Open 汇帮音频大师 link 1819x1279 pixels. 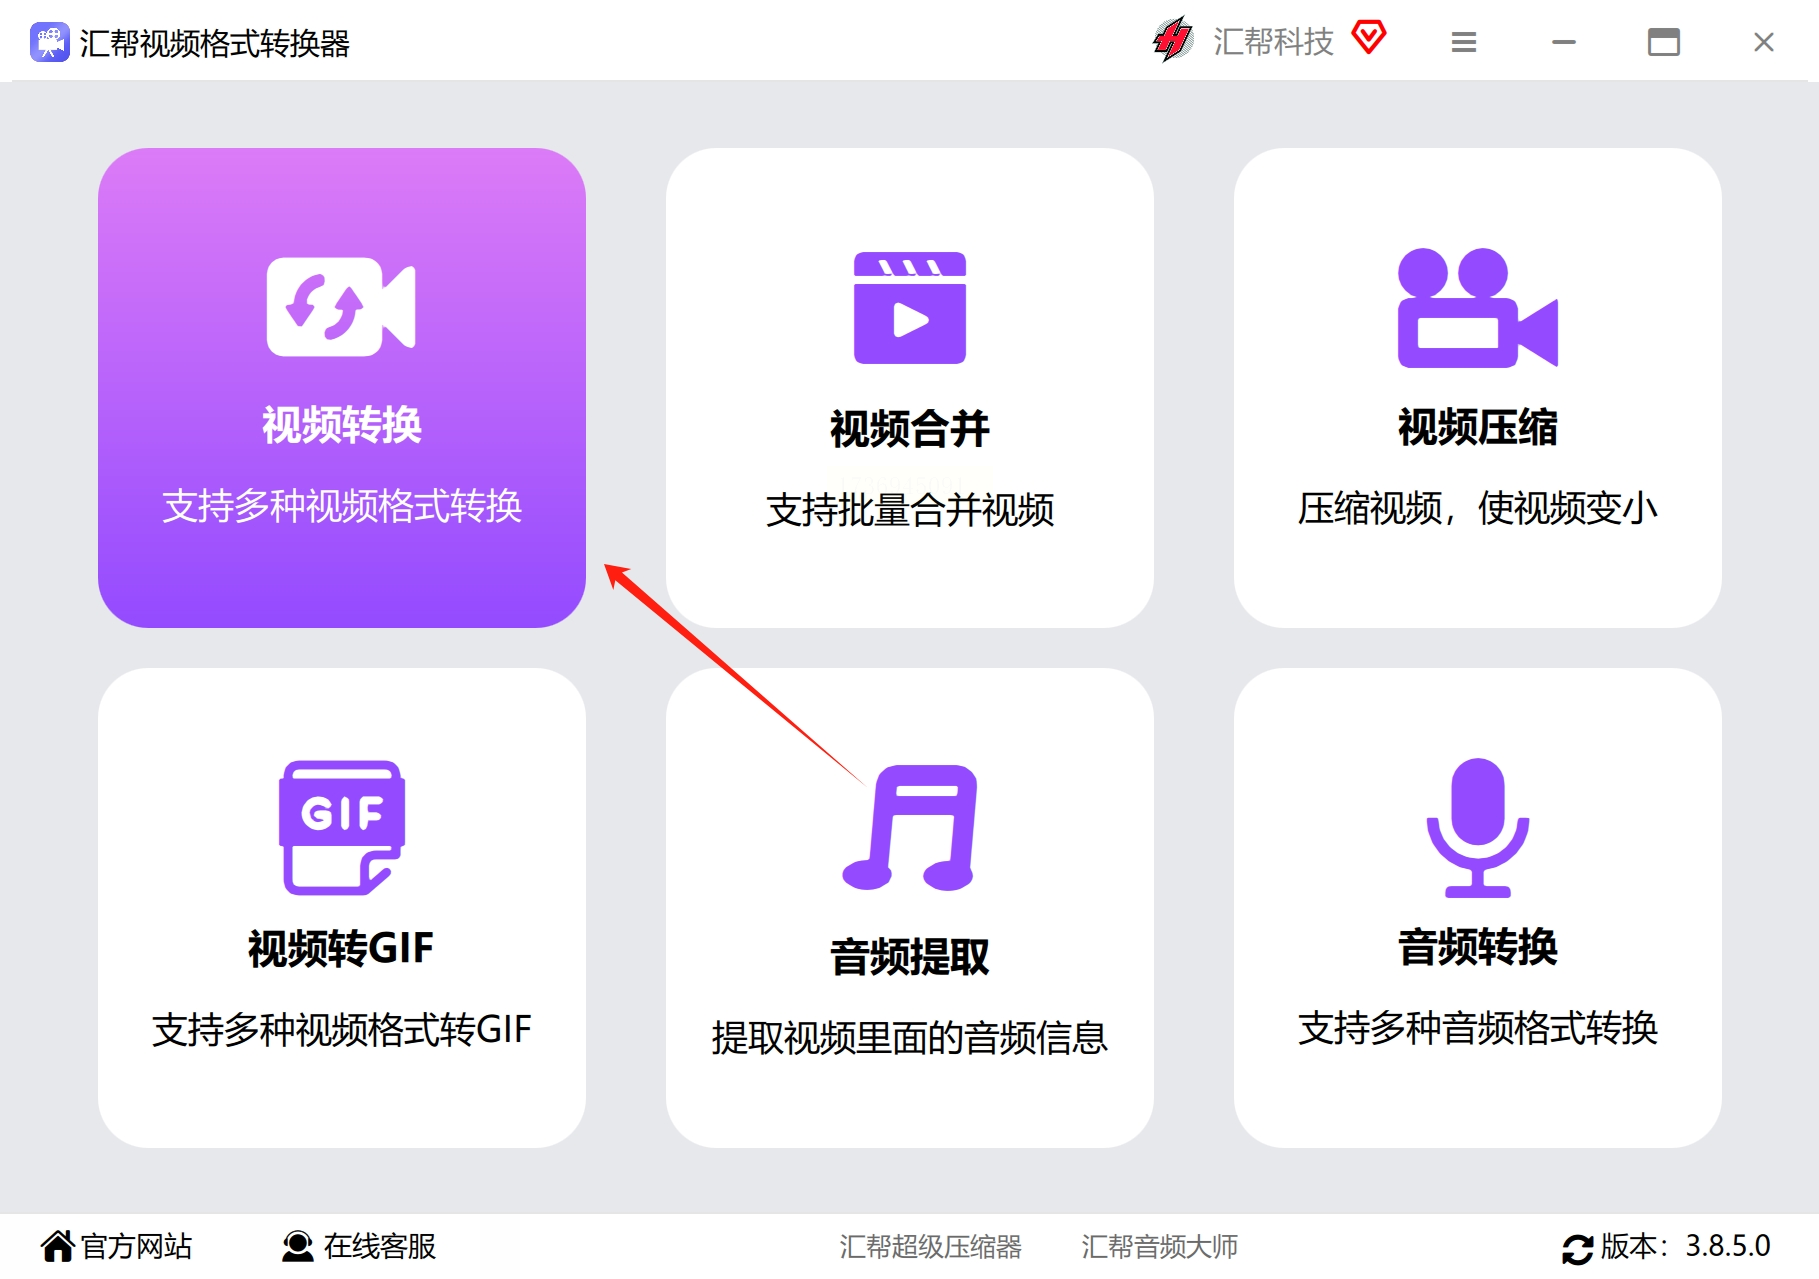[1158, 1246]
